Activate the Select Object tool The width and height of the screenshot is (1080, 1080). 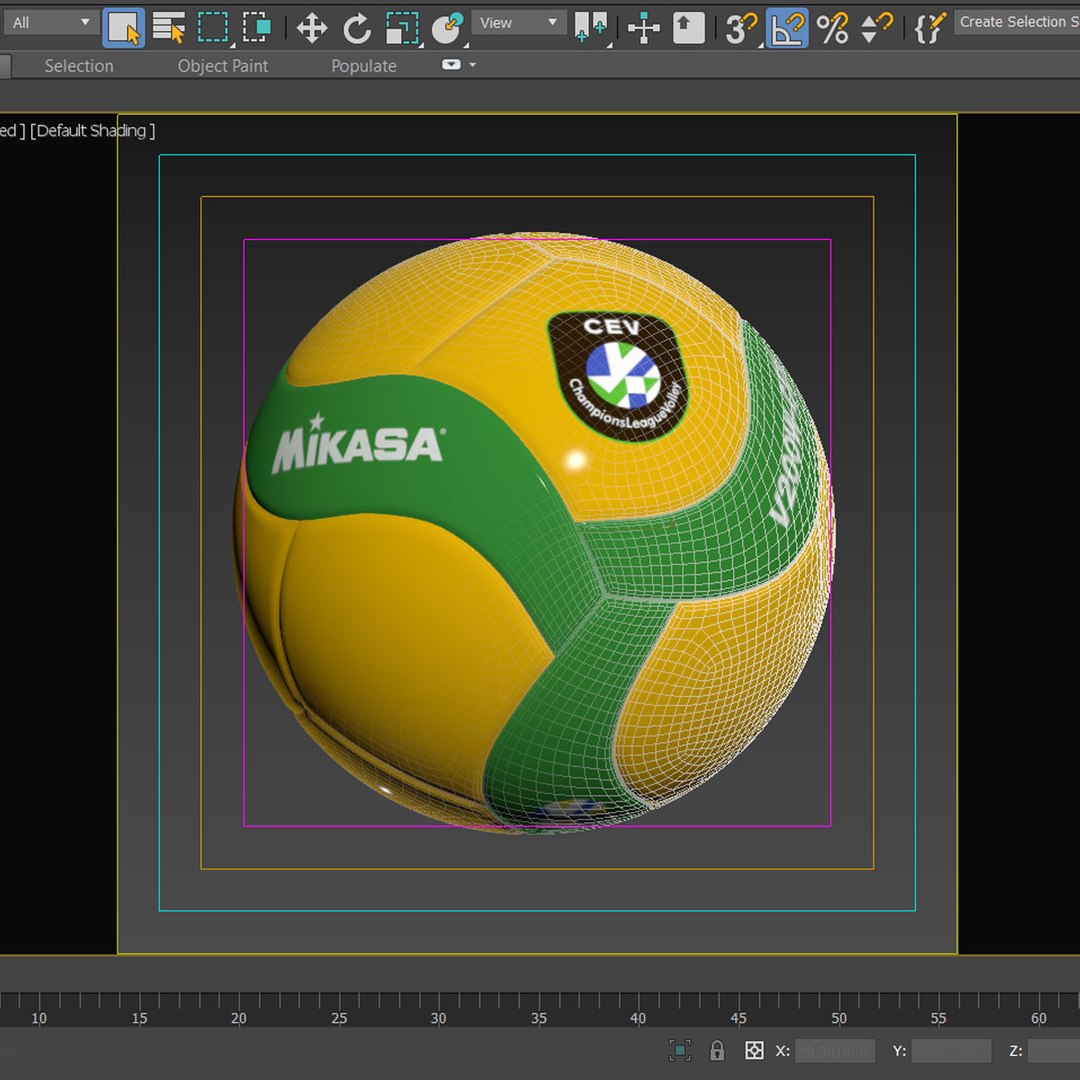tap(123, 28)
